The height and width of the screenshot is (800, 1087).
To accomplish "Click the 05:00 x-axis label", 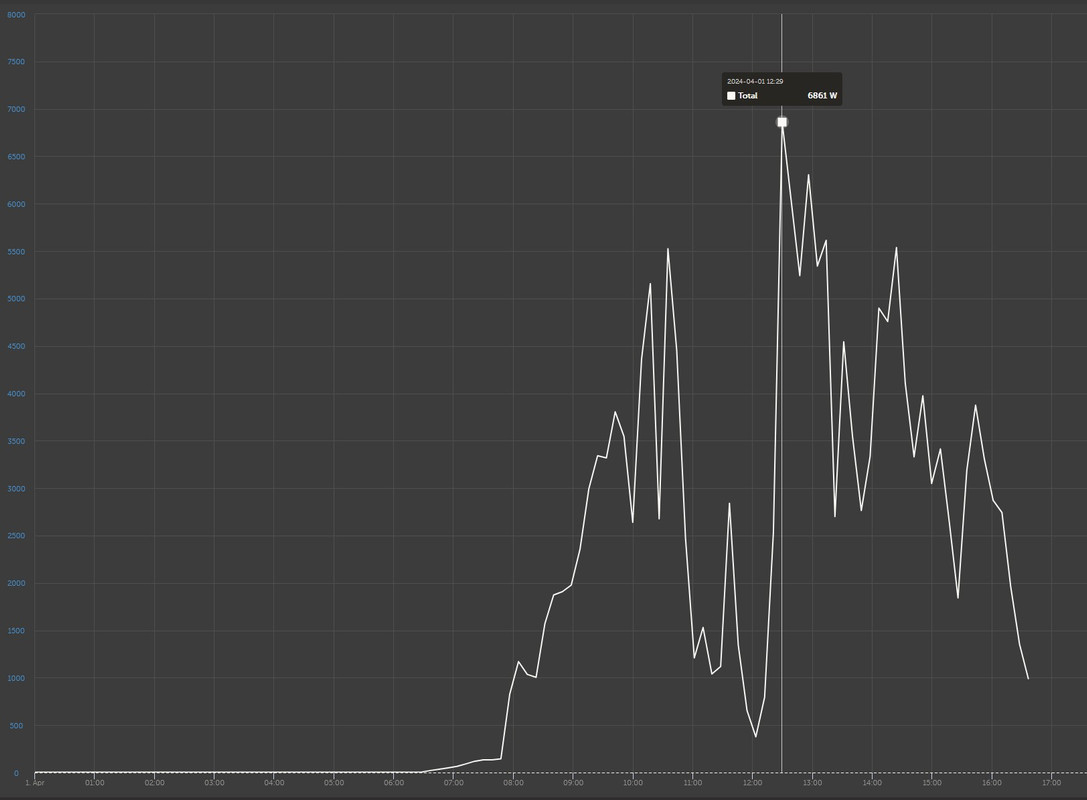I will point(334,783).
